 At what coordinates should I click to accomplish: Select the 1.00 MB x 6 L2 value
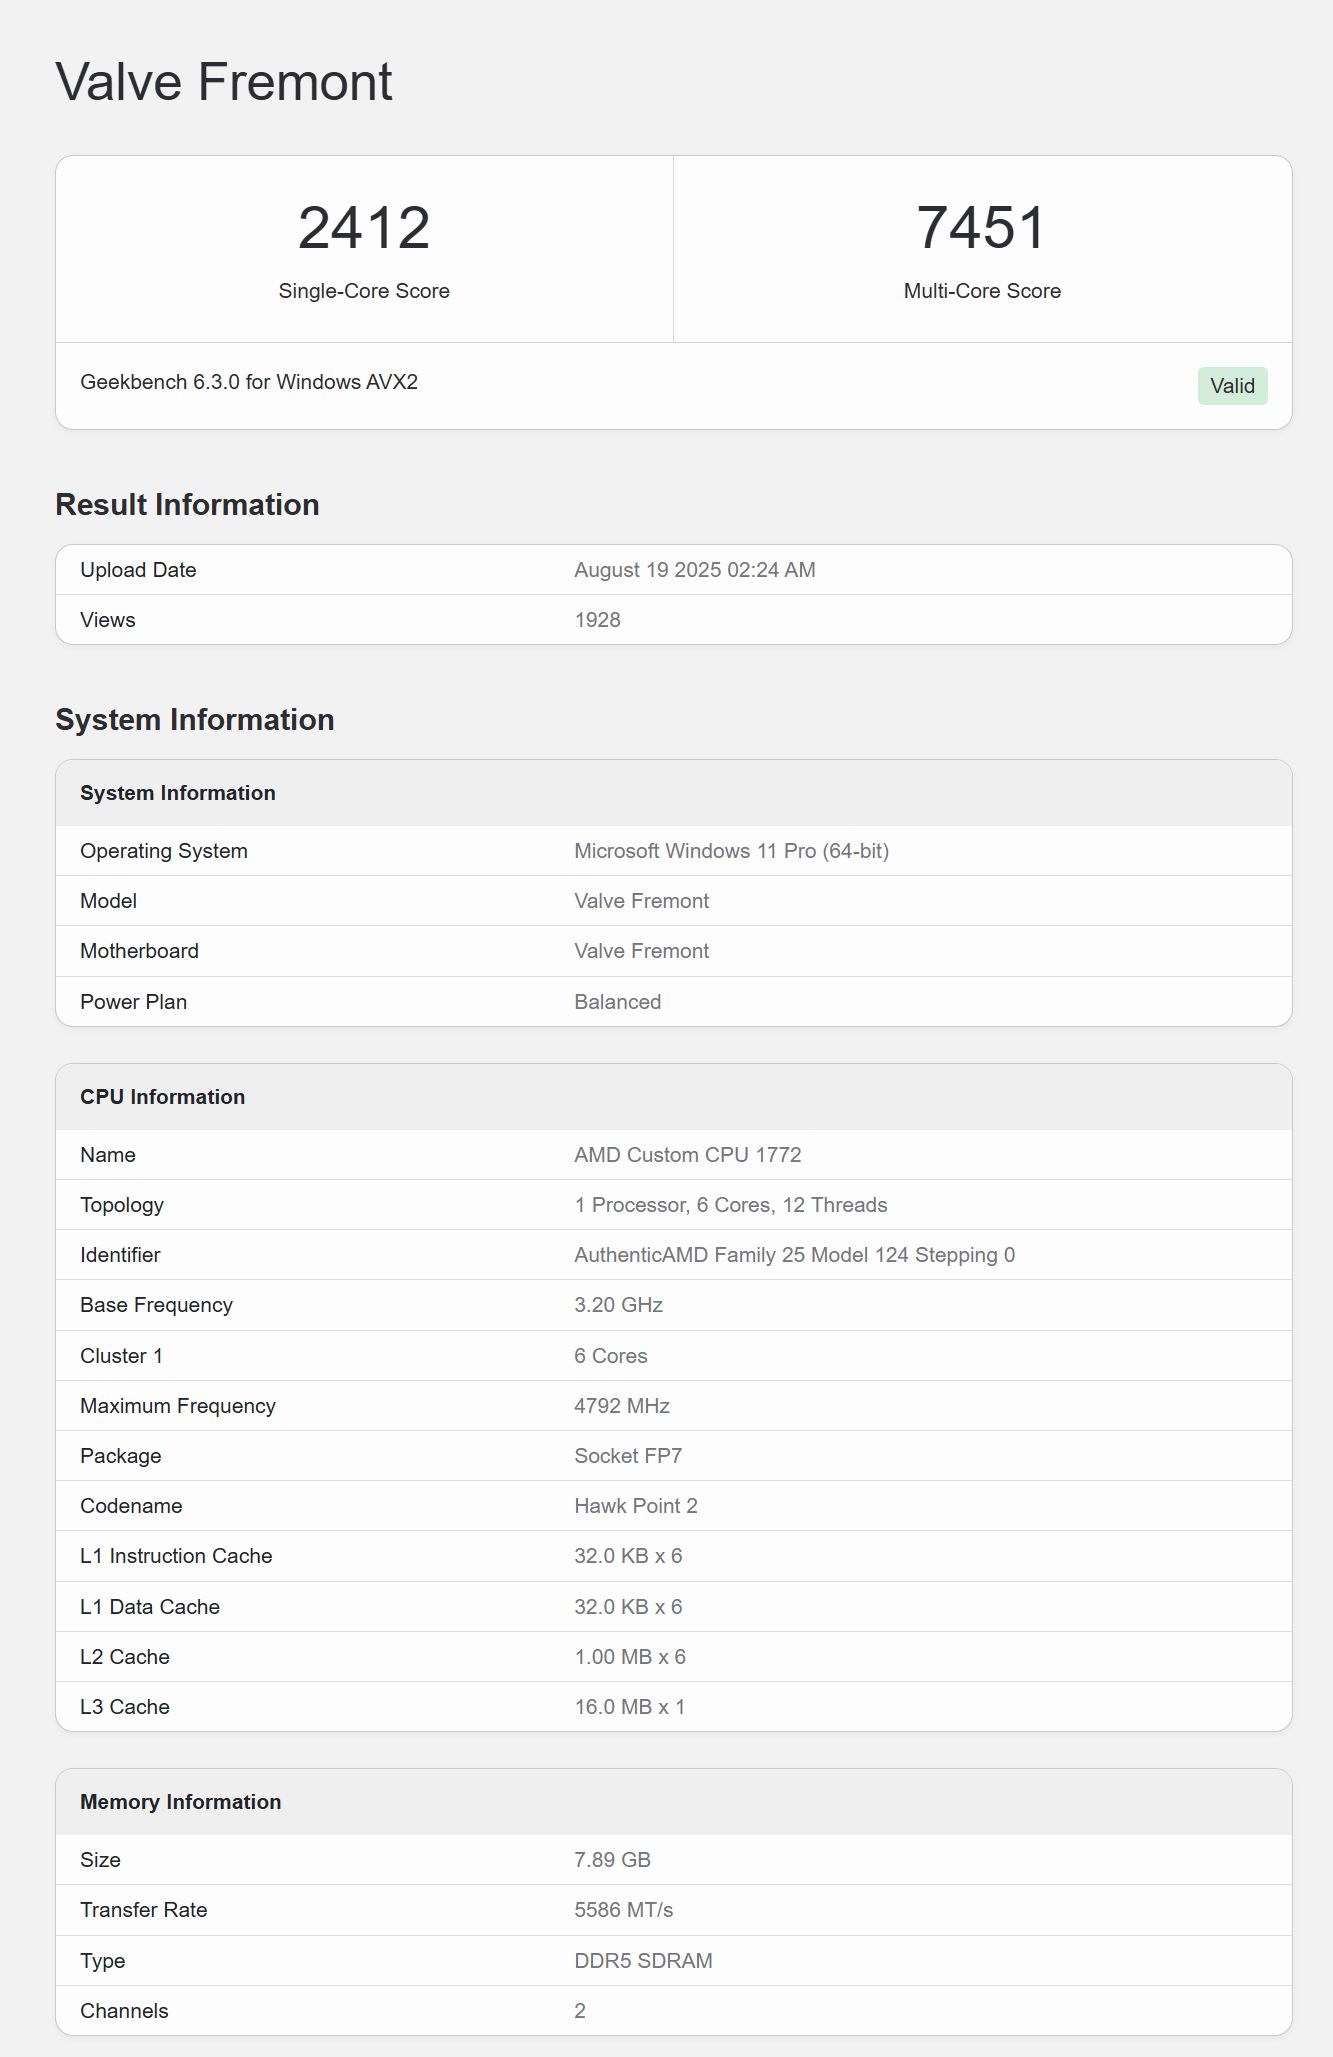point(630,1657)
